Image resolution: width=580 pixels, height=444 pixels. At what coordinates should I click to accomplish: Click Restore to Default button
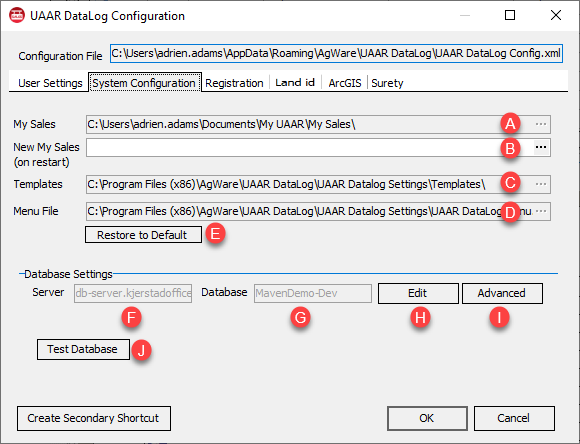144,235
